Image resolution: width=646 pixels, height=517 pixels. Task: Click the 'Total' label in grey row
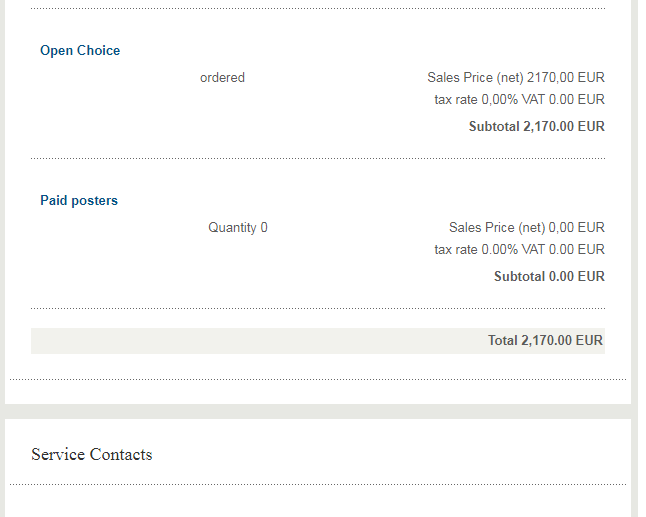[502, 341]
